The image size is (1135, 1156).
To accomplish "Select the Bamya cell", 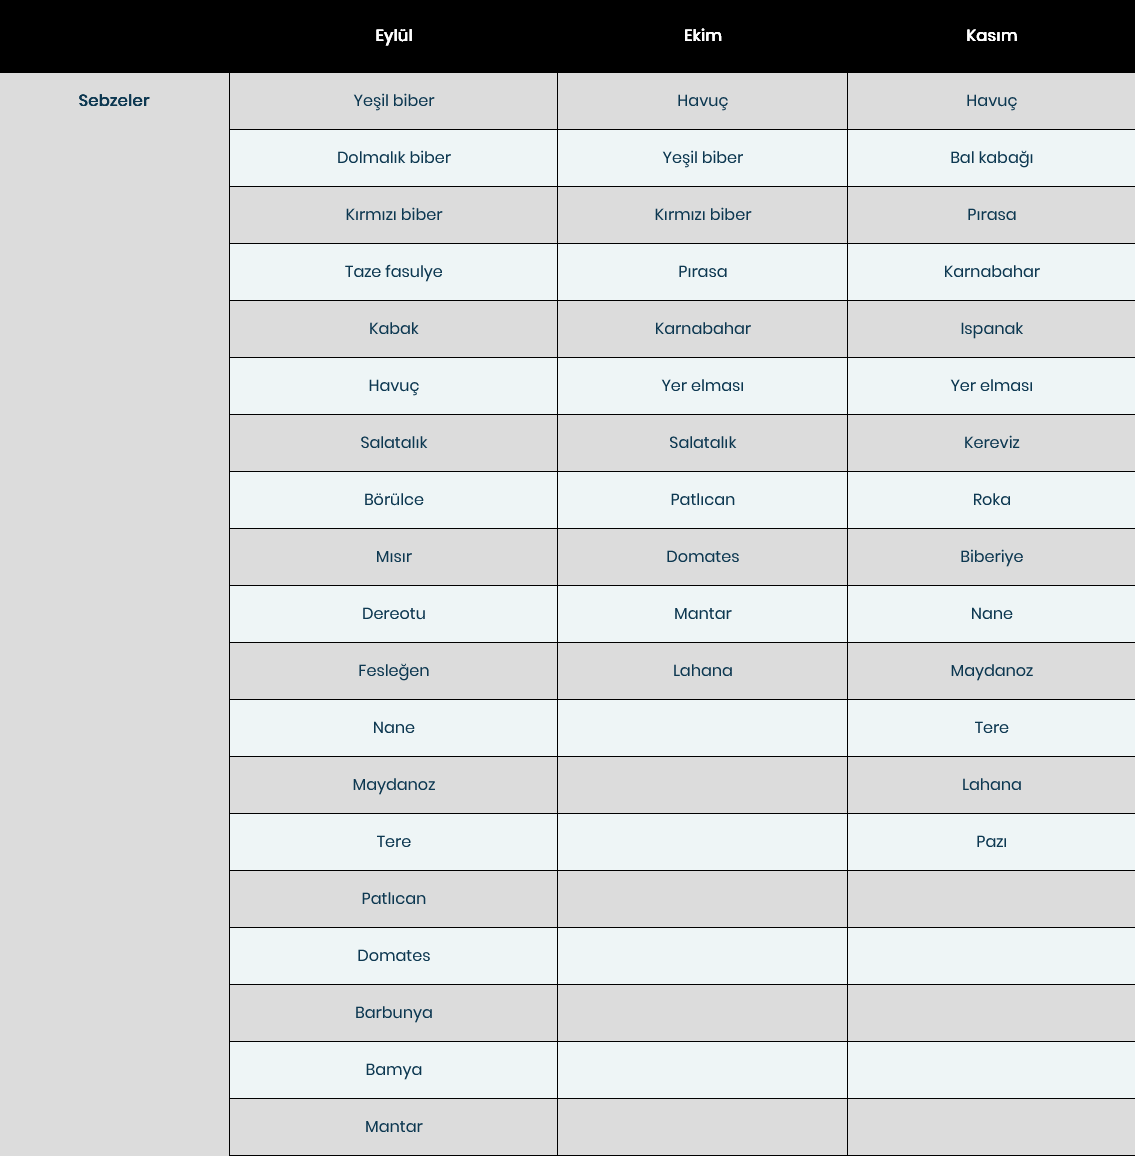I will click(394, 1070).
